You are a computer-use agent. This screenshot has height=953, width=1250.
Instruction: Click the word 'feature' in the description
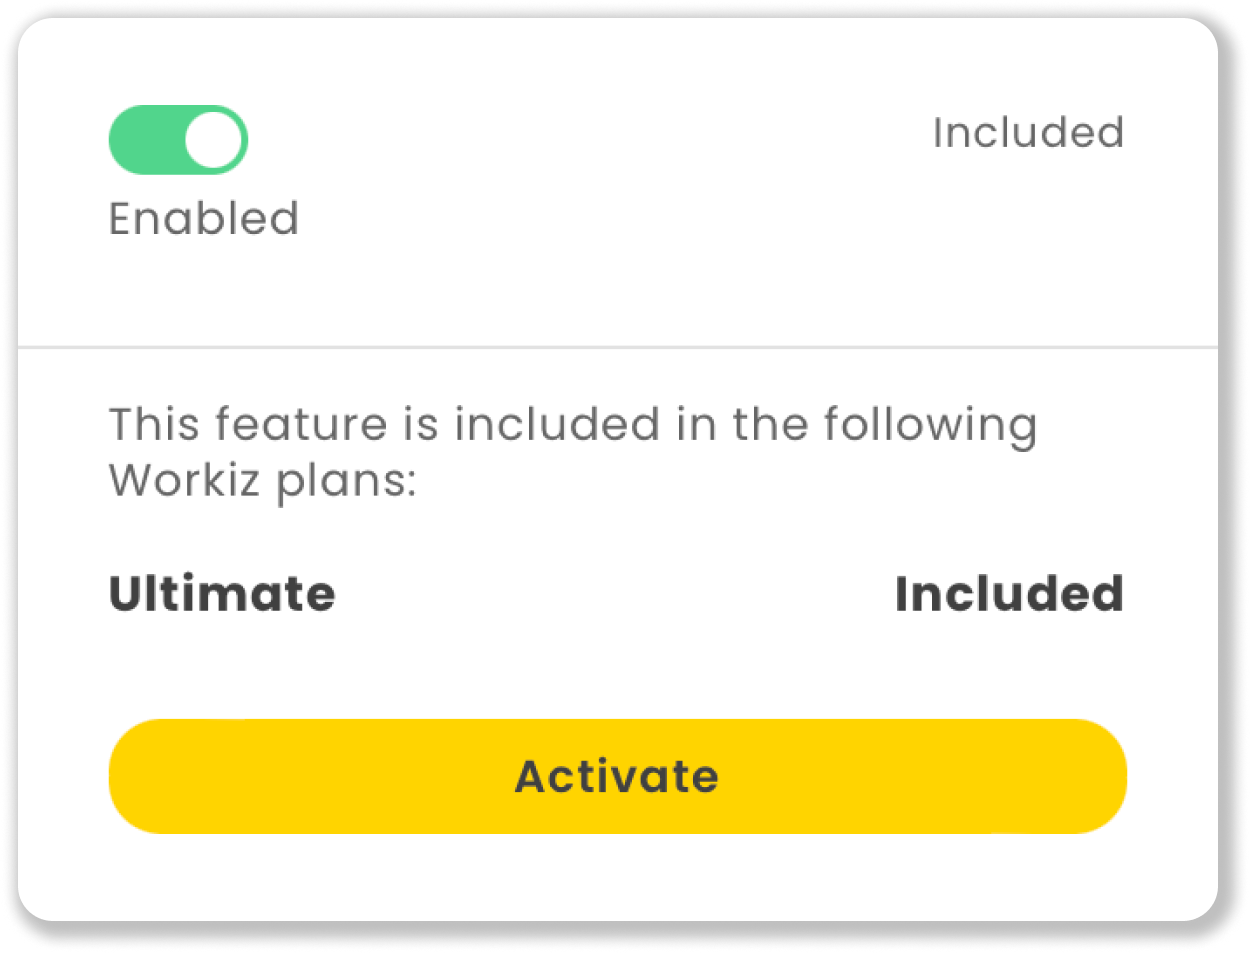click(x=301, y=424)
